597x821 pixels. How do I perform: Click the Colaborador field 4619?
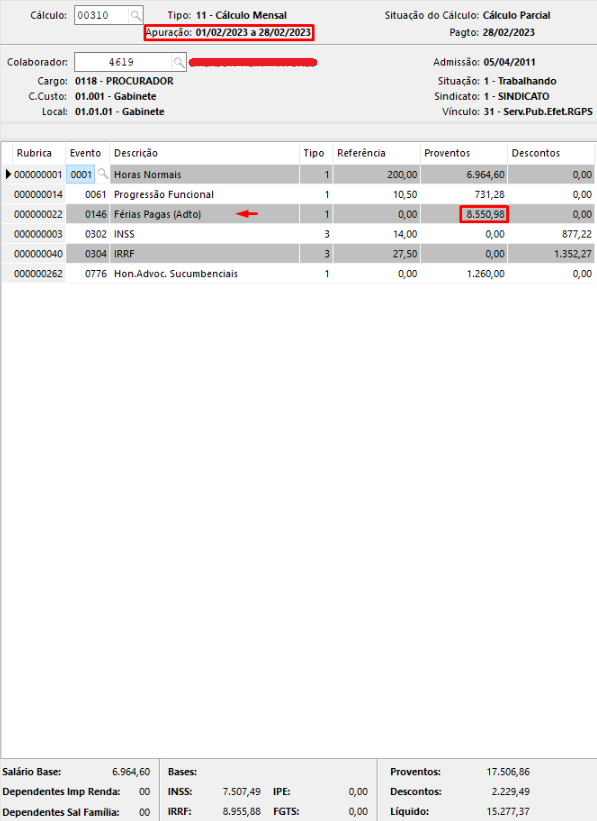123,62
